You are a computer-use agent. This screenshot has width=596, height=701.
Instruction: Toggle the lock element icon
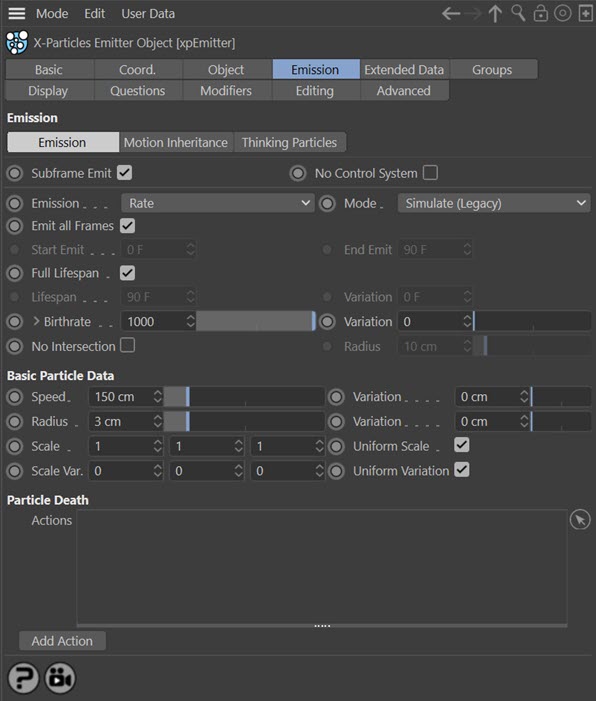[x=541, y=13]
